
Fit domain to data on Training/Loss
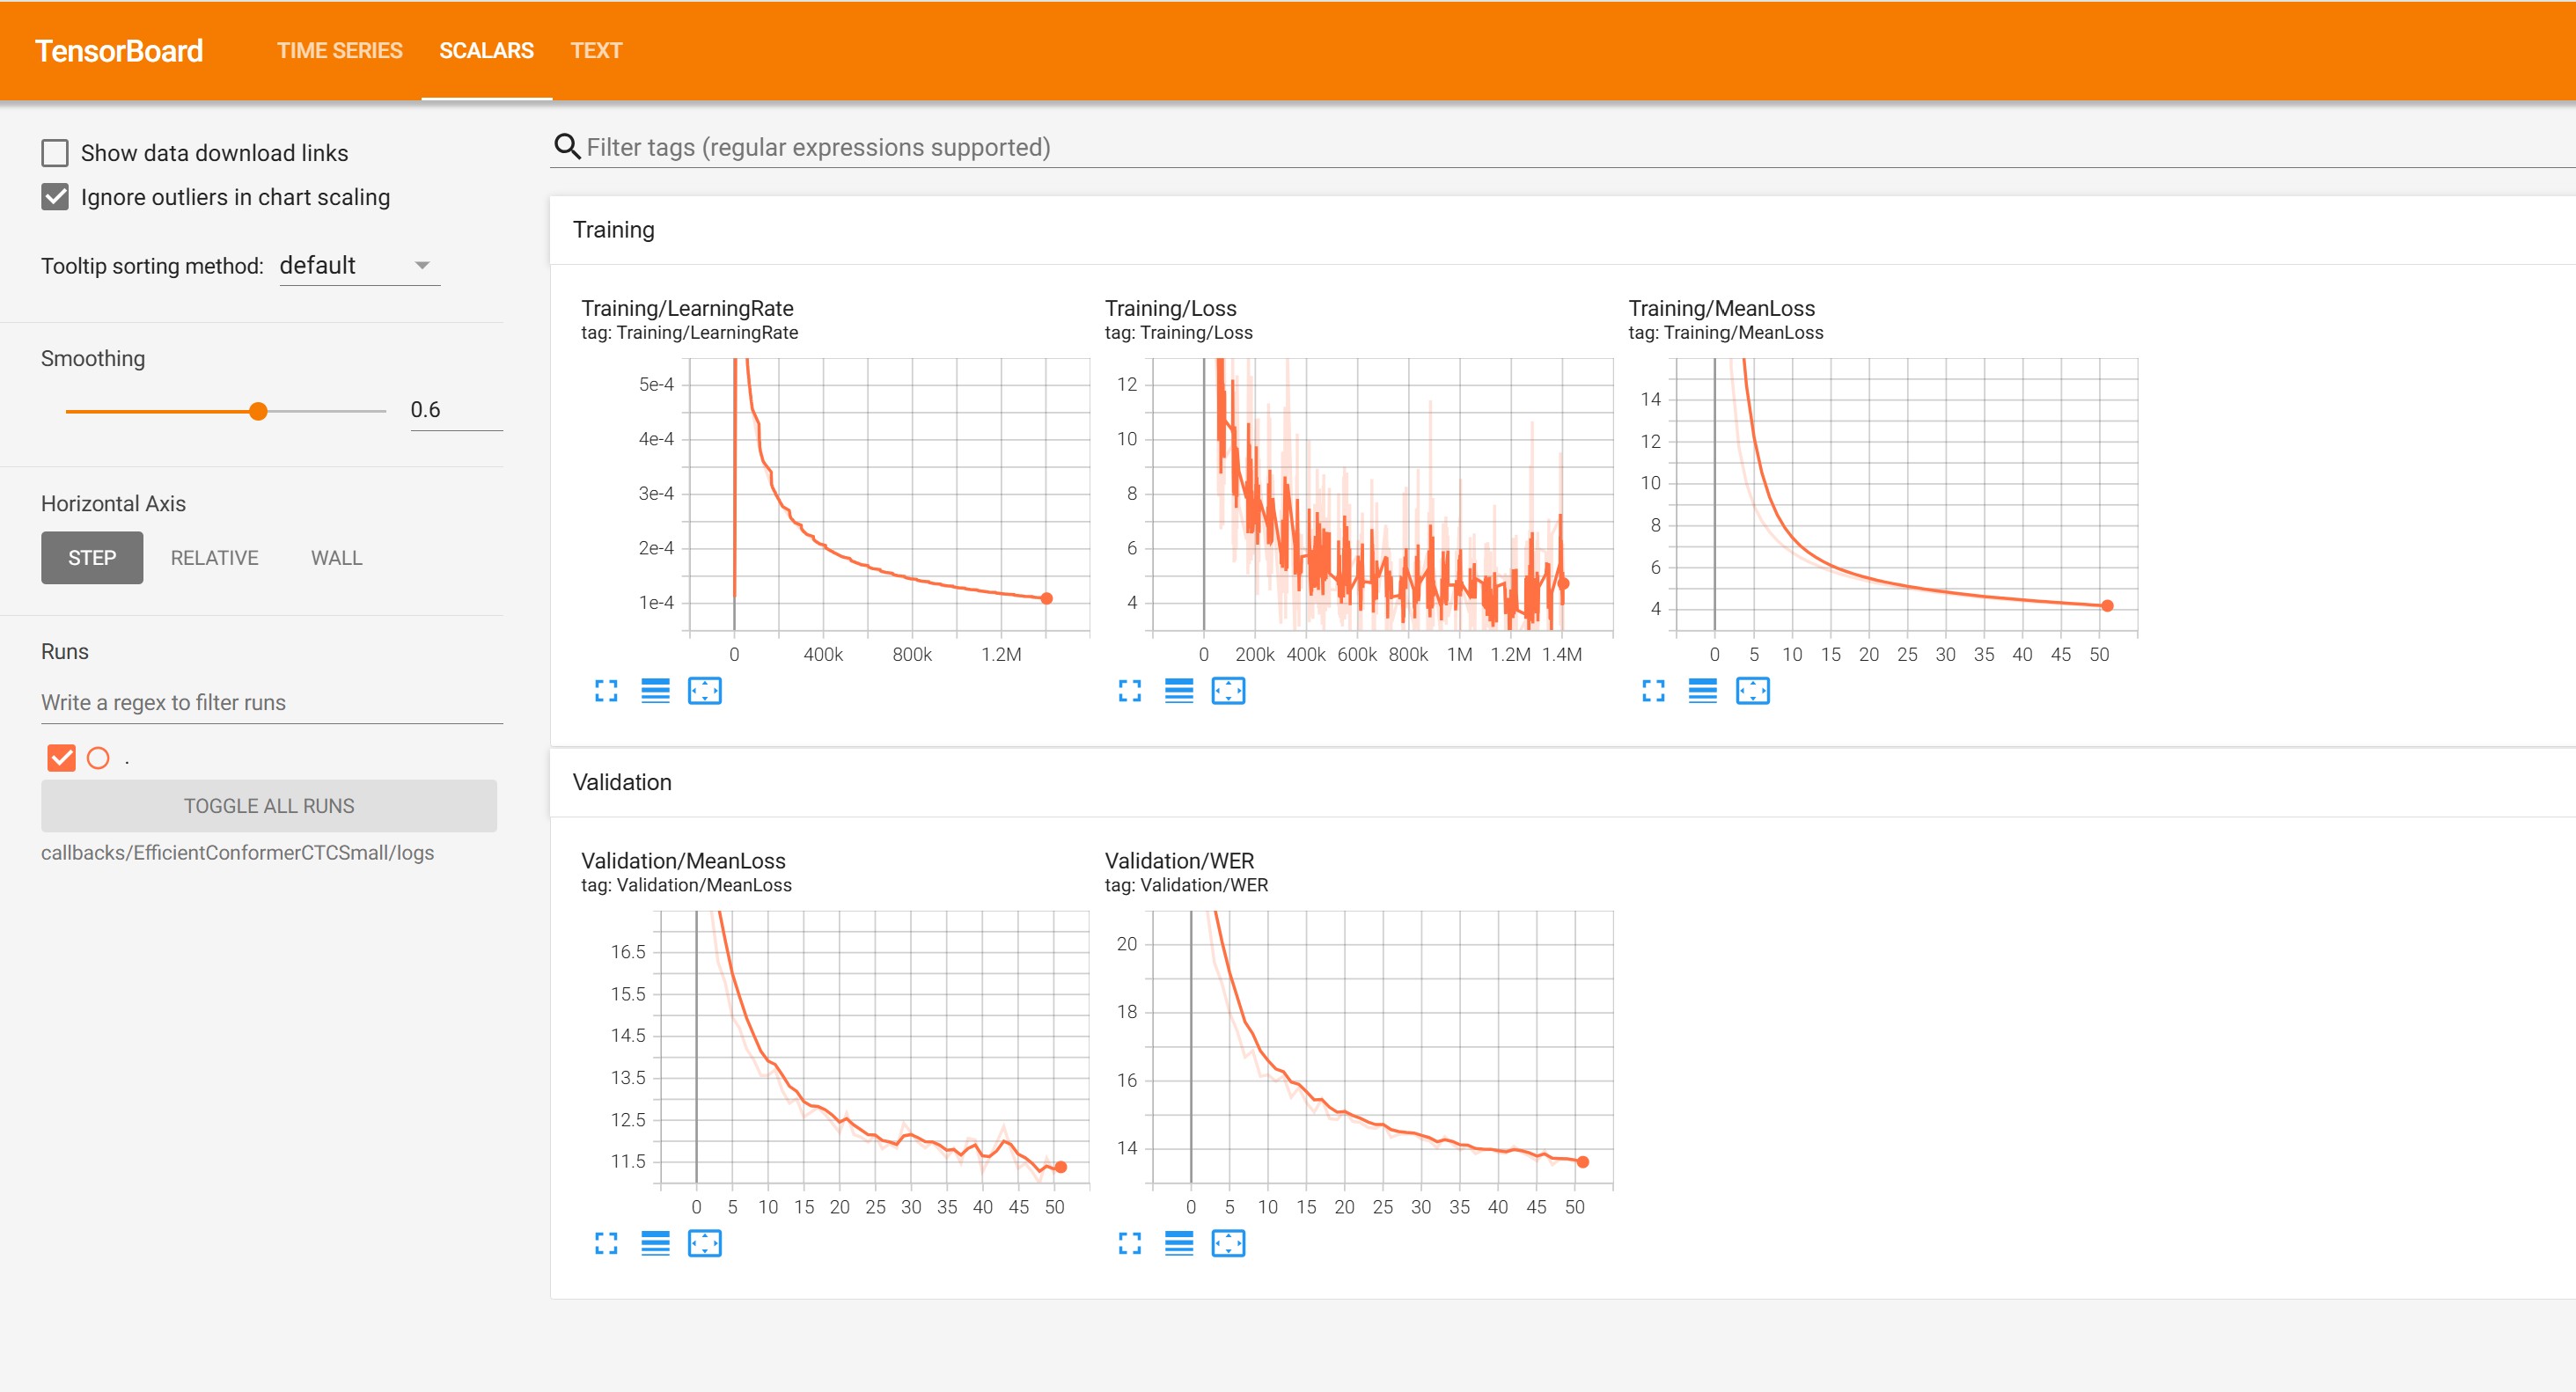tap(1228, 691)
